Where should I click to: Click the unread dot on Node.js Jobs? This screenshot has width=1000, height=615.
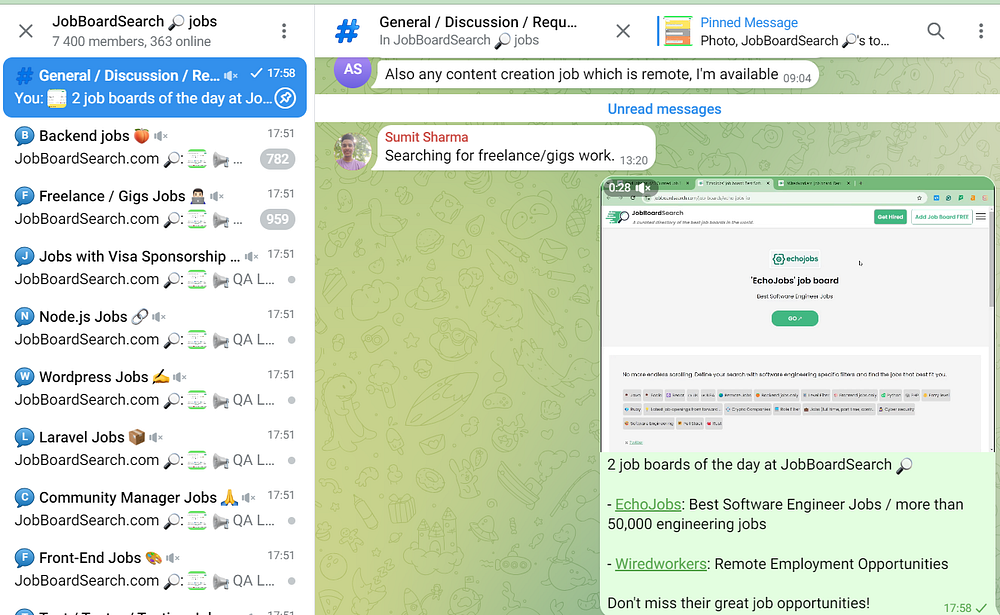pyautogui.click(x=291, y=340)
